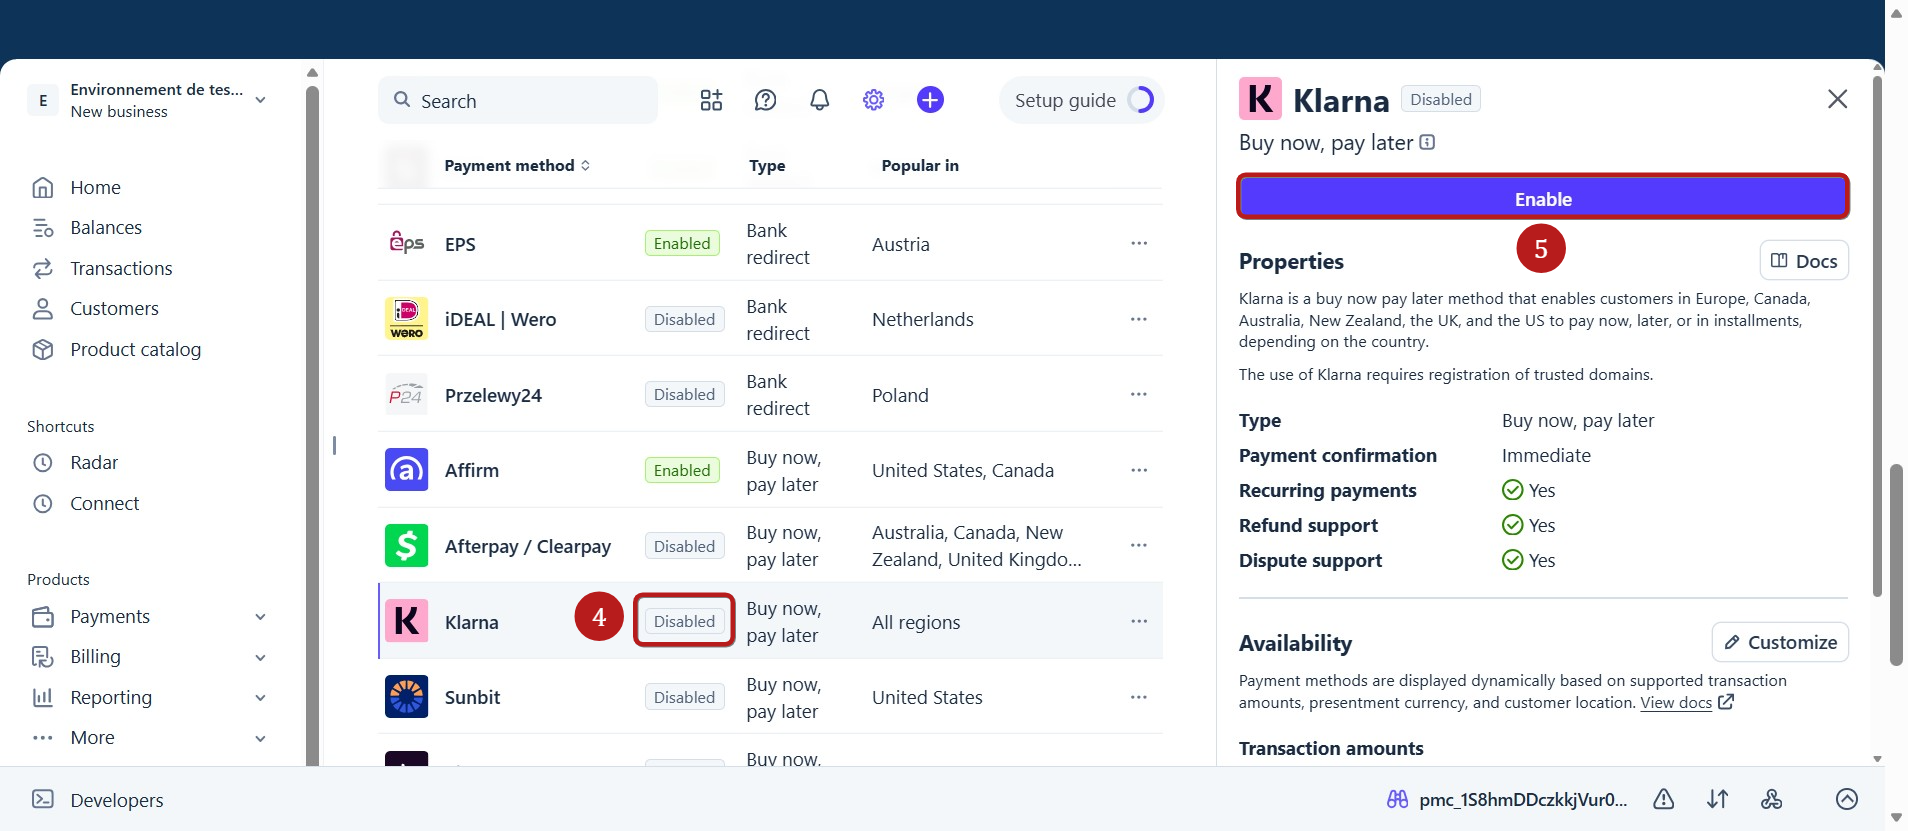This screenshot has width=1908, height=831.
Task: Open the more options for iDEAL Wero row
Action: [x=1139, y=319]
